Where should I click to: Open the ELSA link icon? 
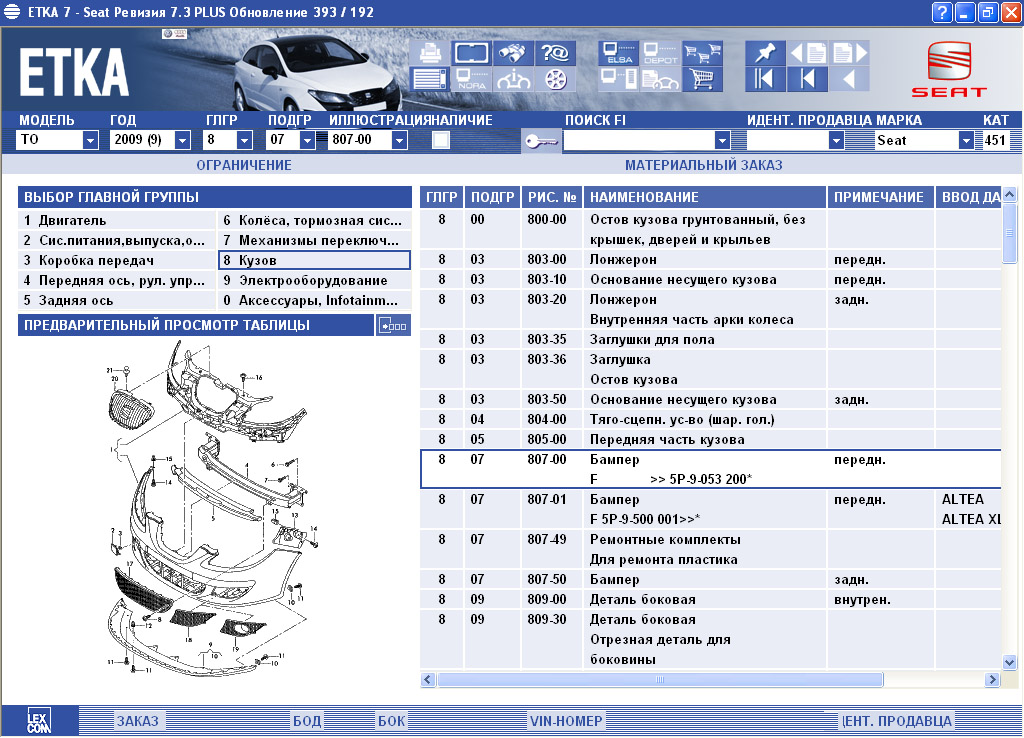(618, 52)
